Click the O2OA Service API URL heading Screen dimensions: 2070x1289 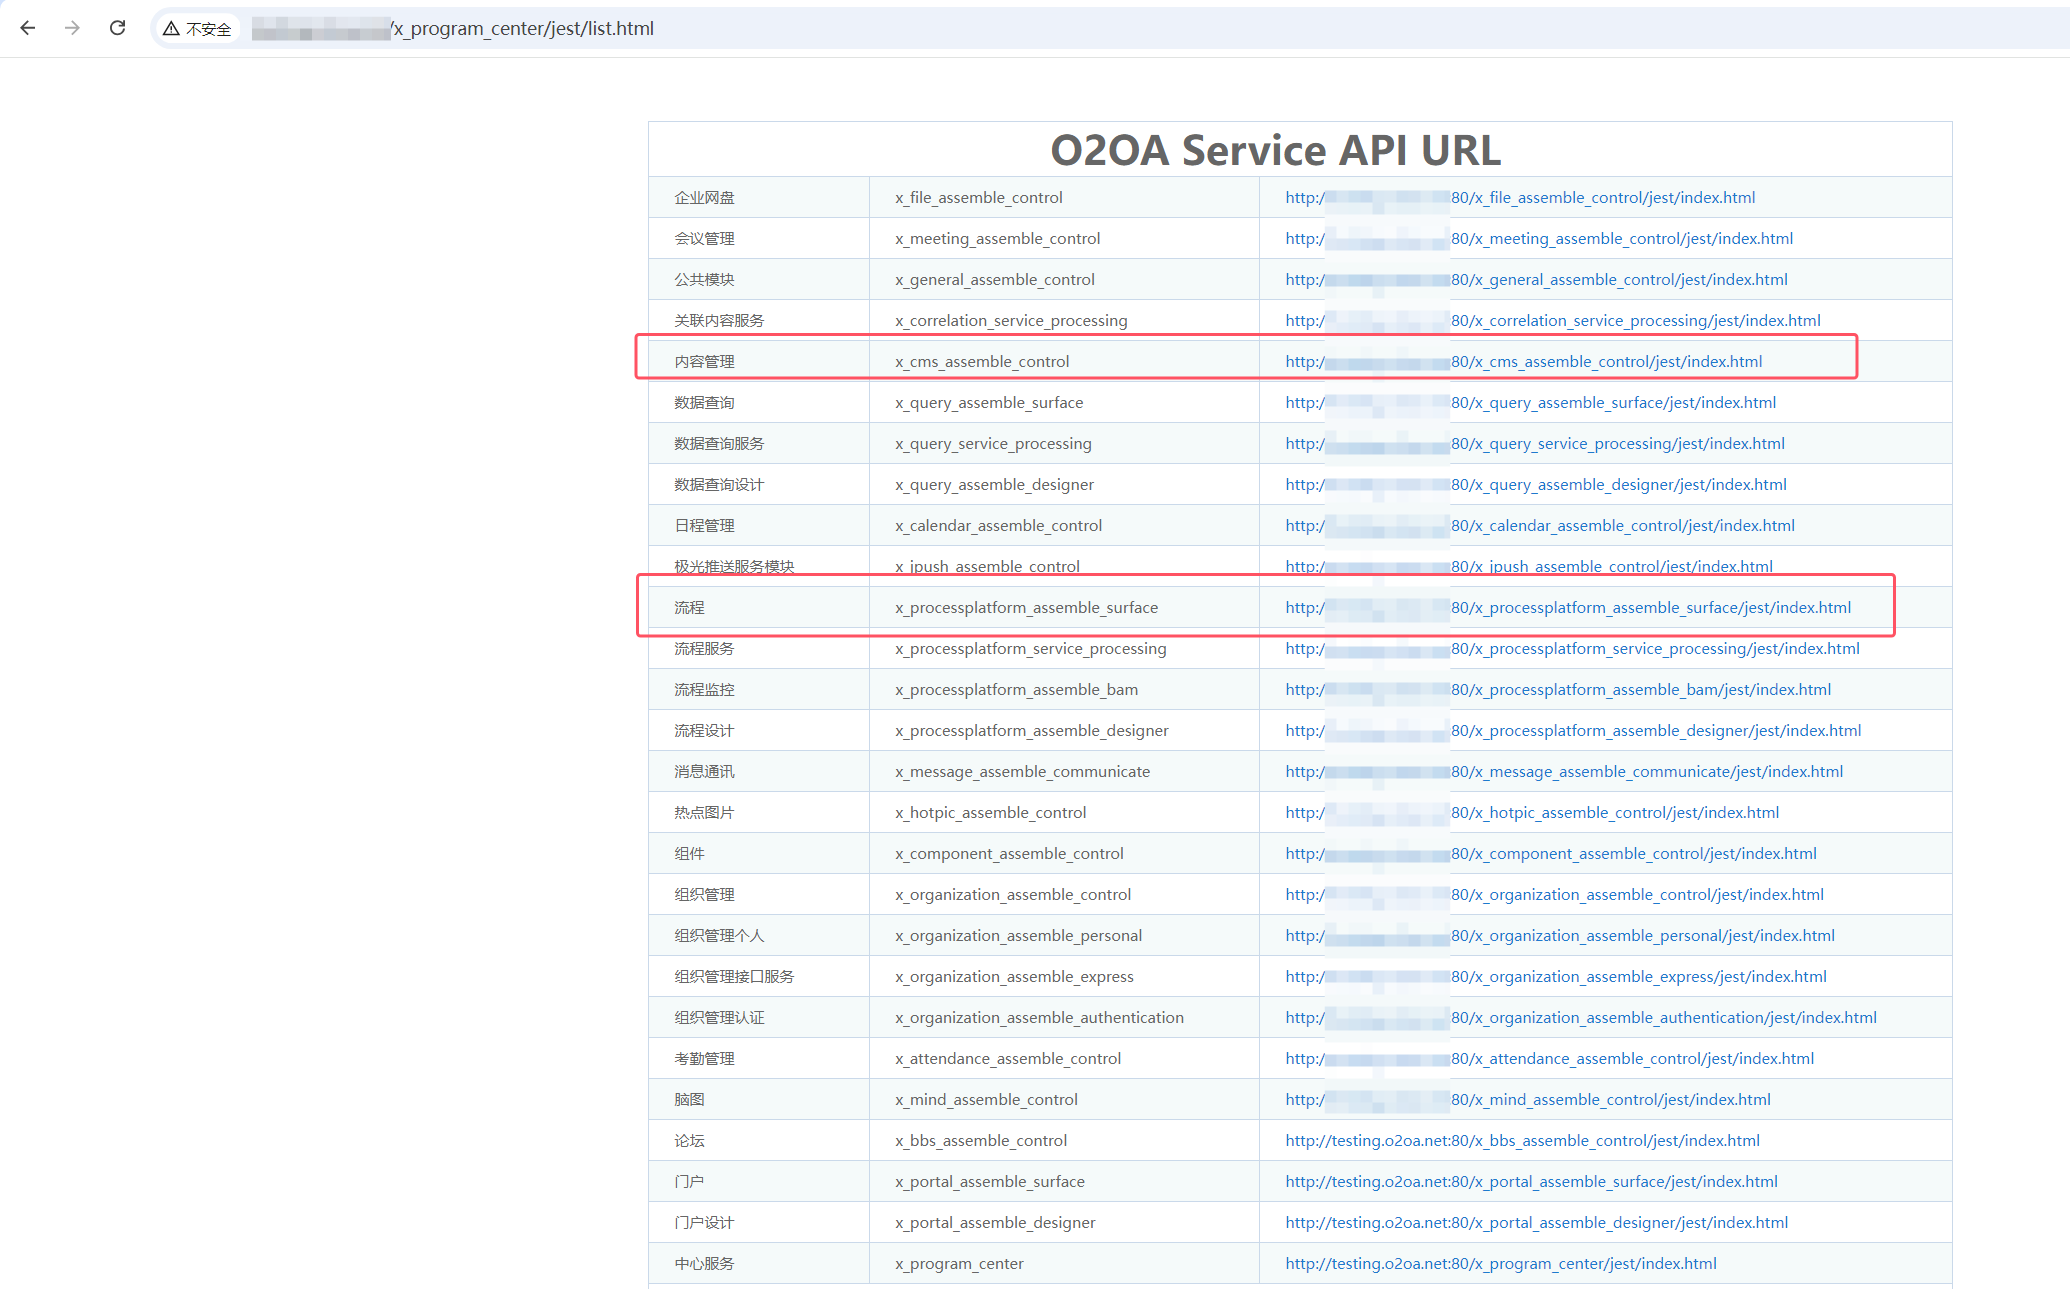click(1275, 151)
